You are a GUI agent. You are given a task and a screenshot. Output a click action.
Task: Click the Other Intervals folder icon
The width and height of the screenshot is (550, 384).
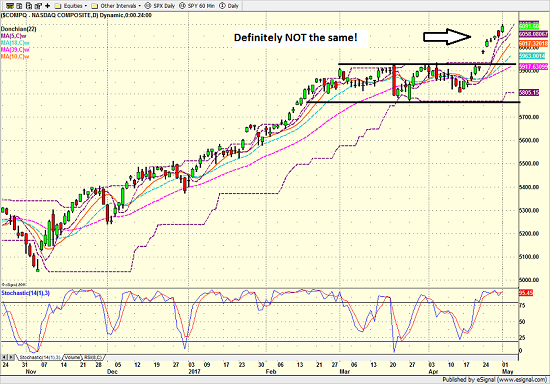pos(95,6)
